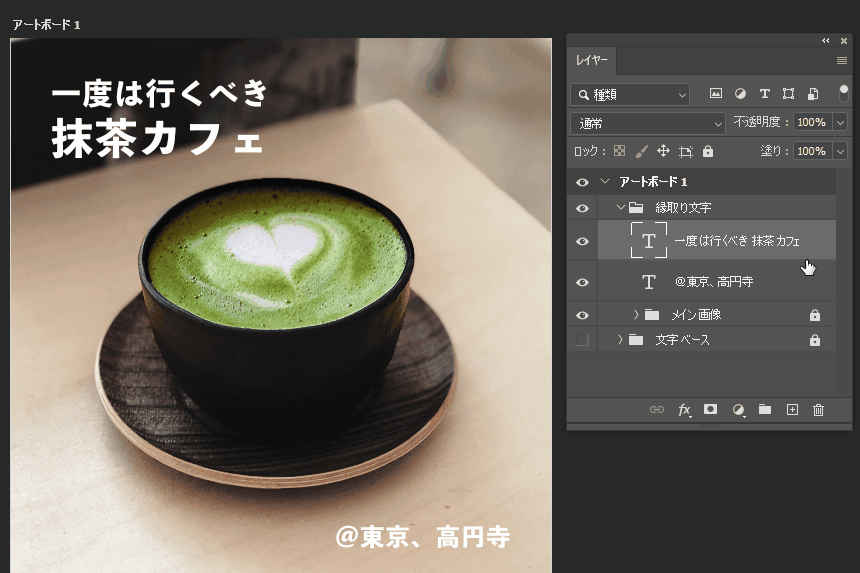The image size is (860, 573).
Task: Click the link layers icon
Action: click(657, 410)
